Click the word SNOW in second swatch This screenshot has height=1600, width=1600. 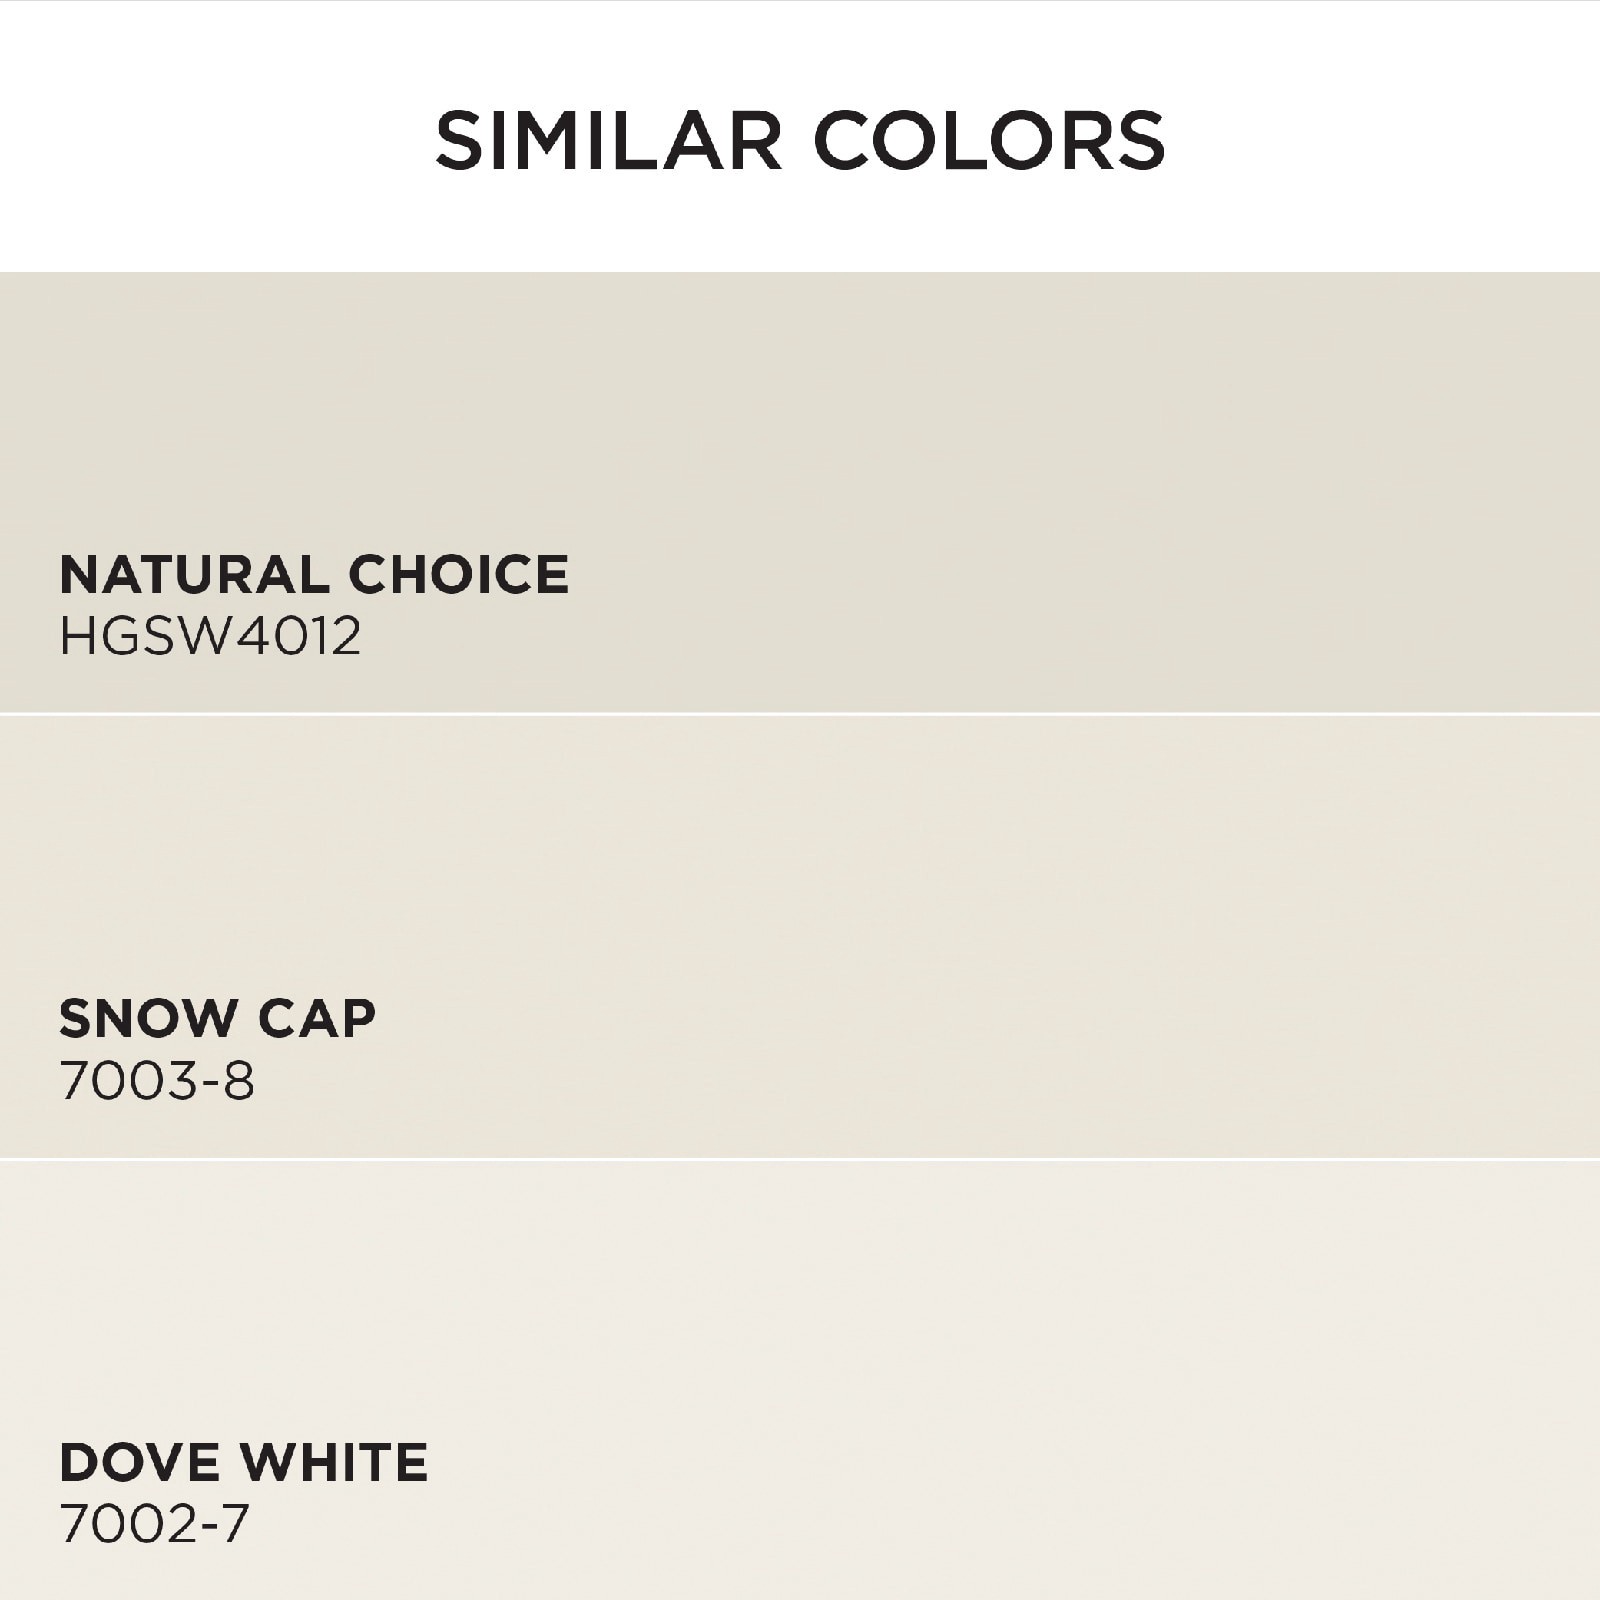click(146, 1018)
